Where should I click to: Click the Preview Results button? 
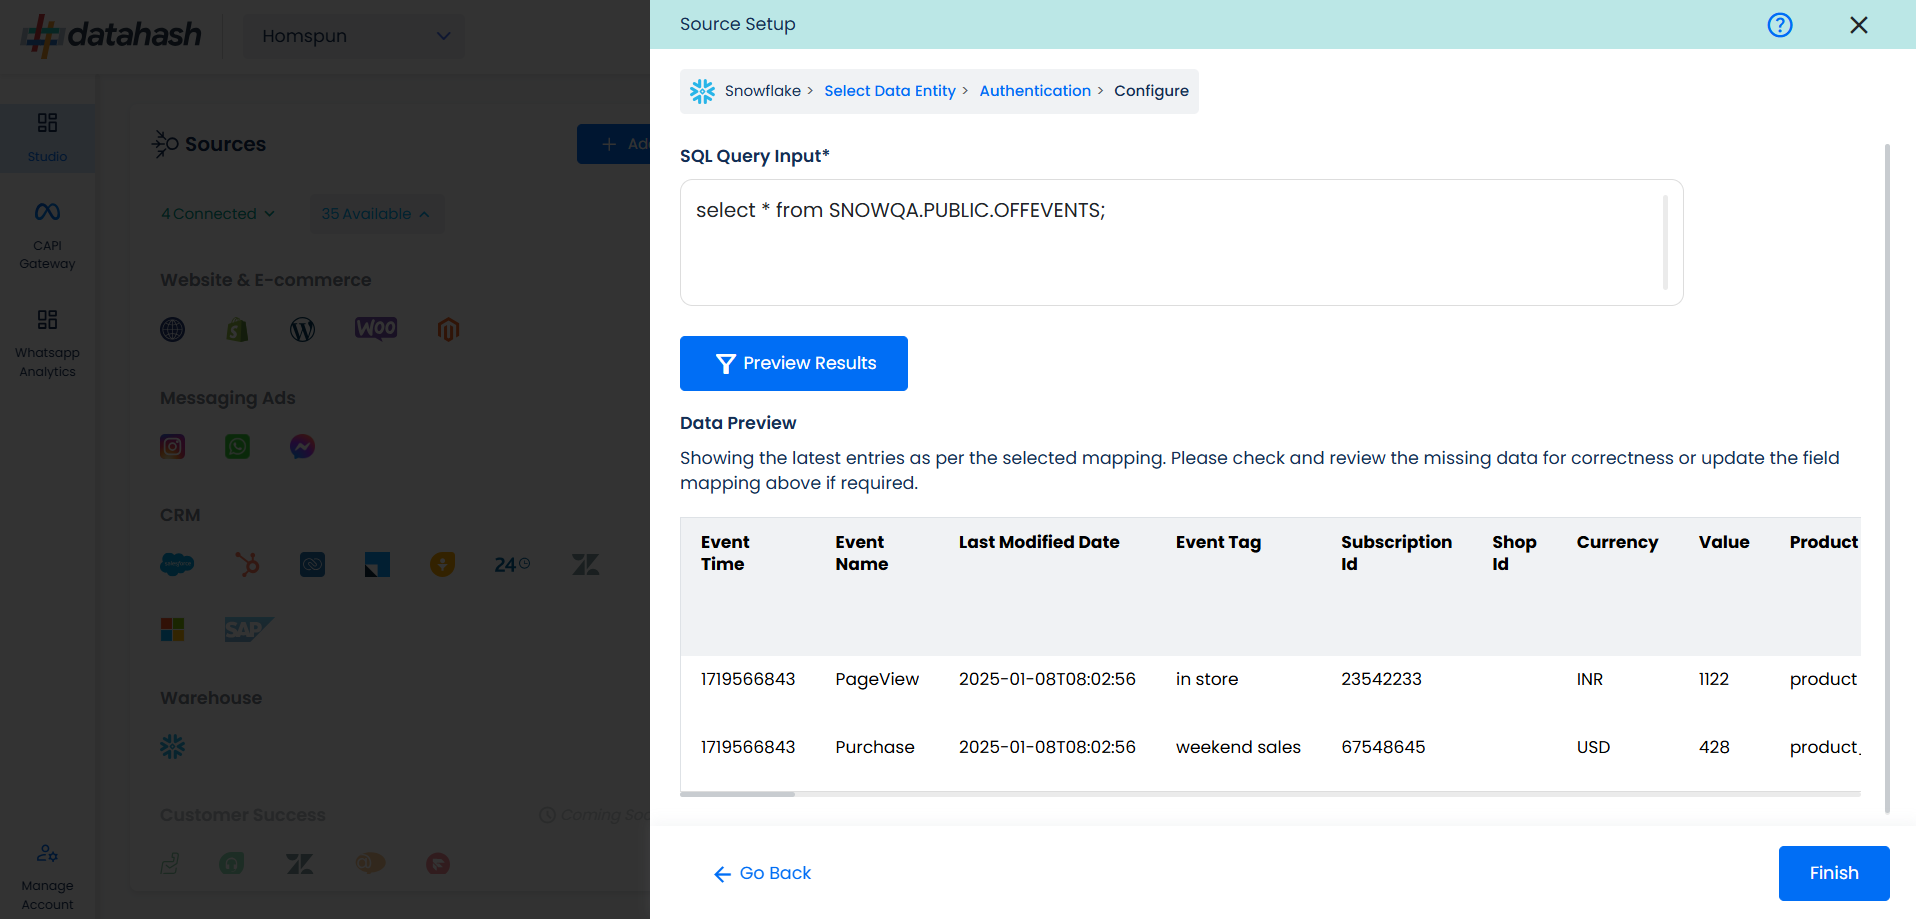793,363
